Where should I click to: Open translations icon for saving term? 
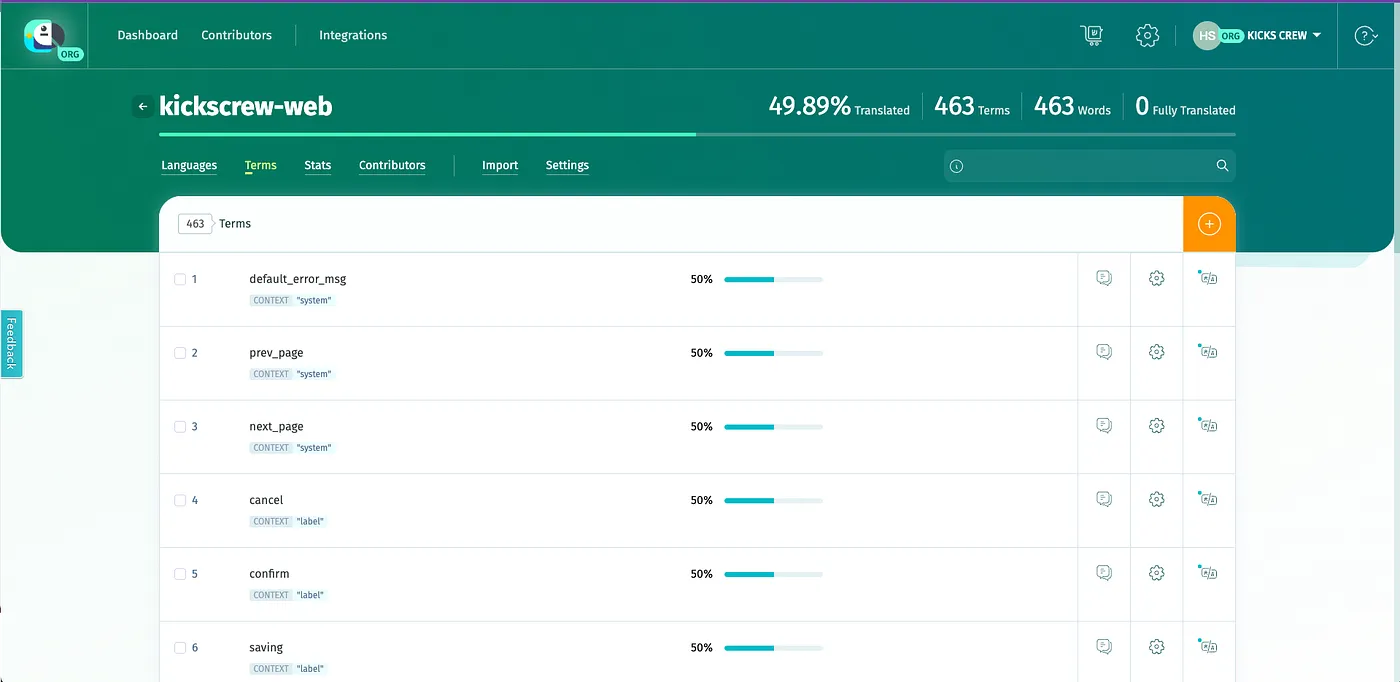(x=1208, y=647)
